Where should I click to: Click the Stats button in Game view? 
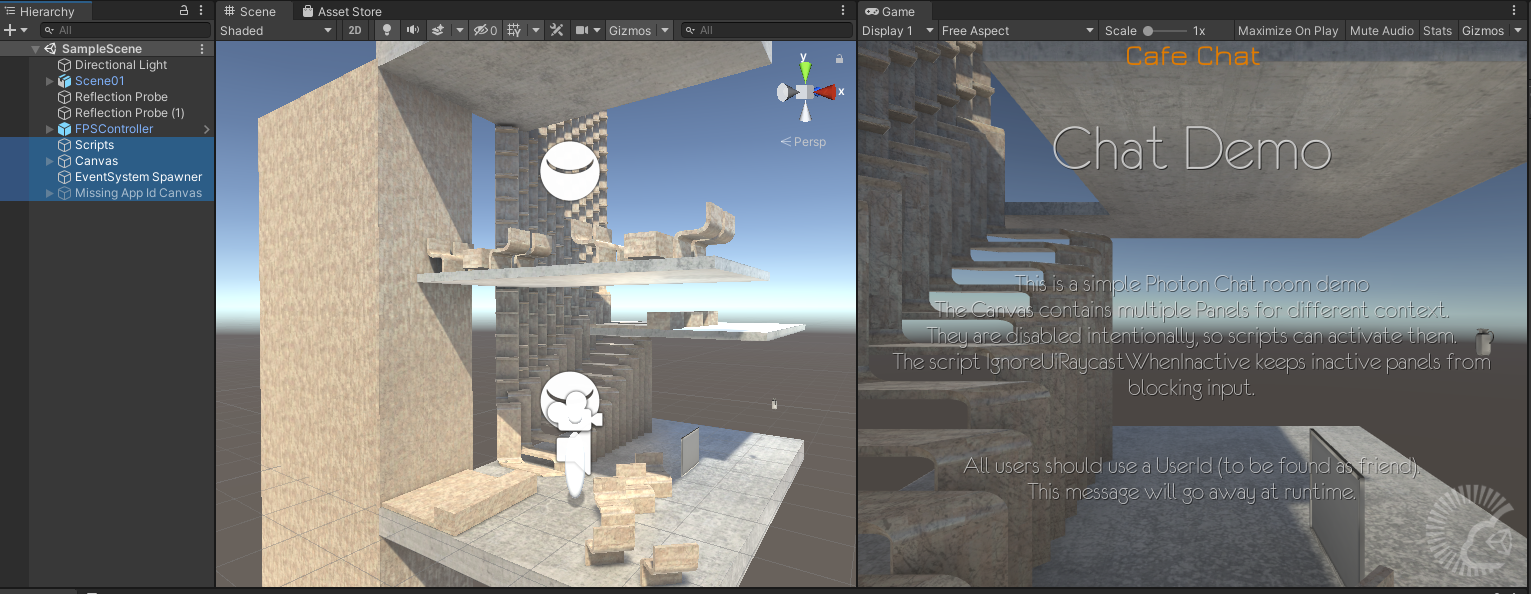1437,30
